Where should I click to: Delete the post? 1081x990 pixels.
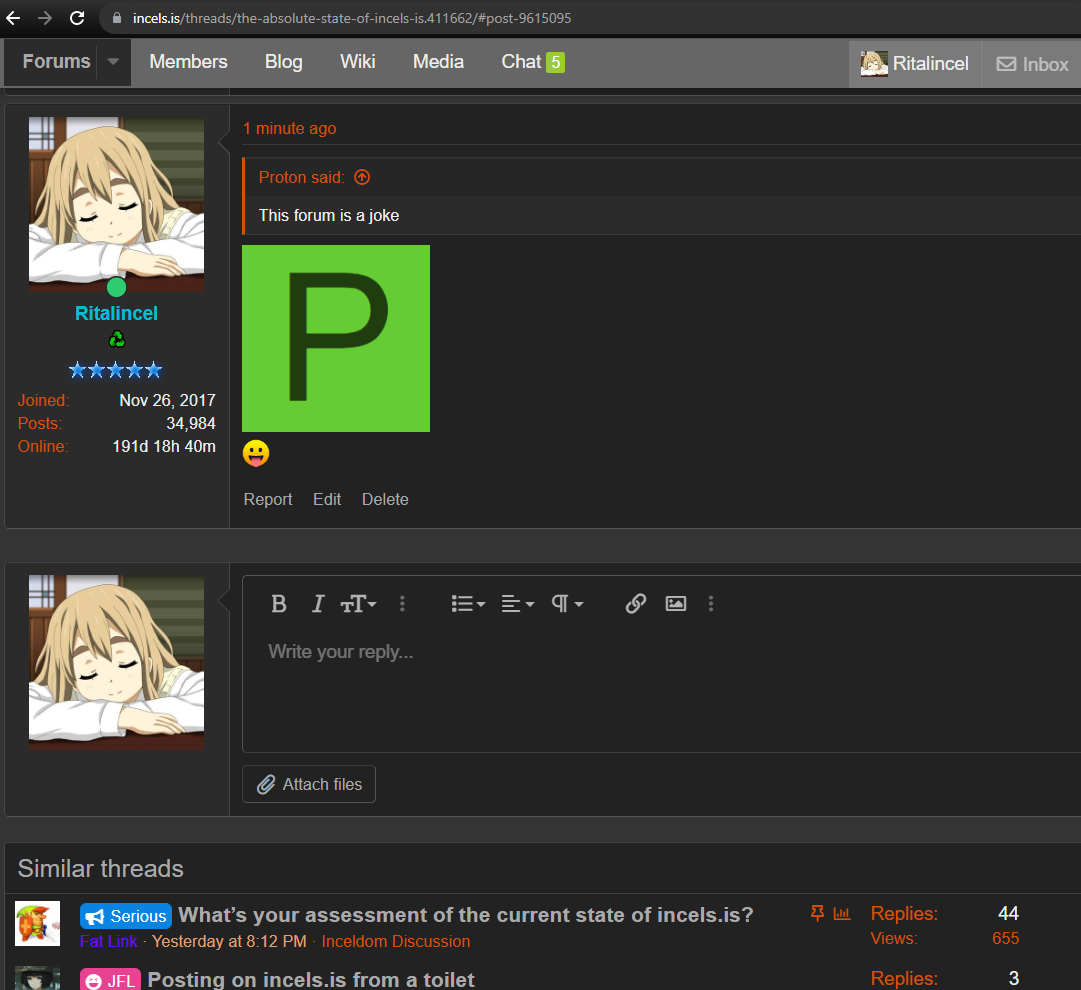click(385, 499)
